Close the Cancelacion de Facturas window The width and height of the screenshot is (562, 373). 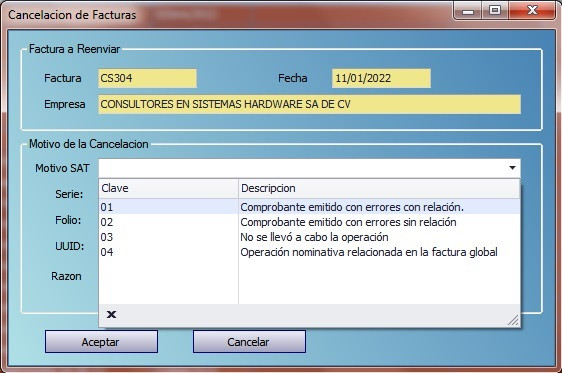click(532, 10)
